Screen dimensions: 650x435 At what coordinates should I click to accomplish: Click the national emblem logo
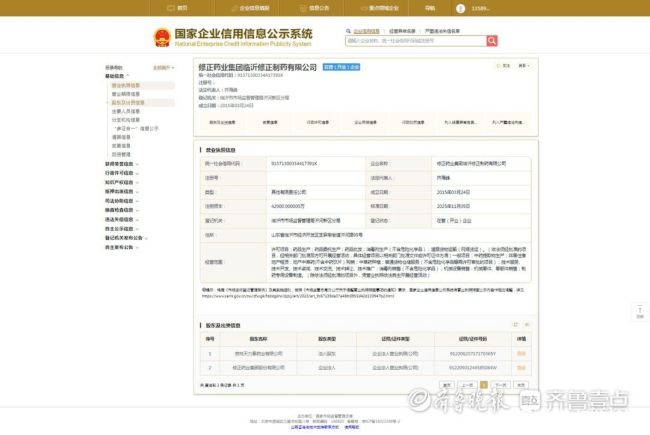(162, 37)
